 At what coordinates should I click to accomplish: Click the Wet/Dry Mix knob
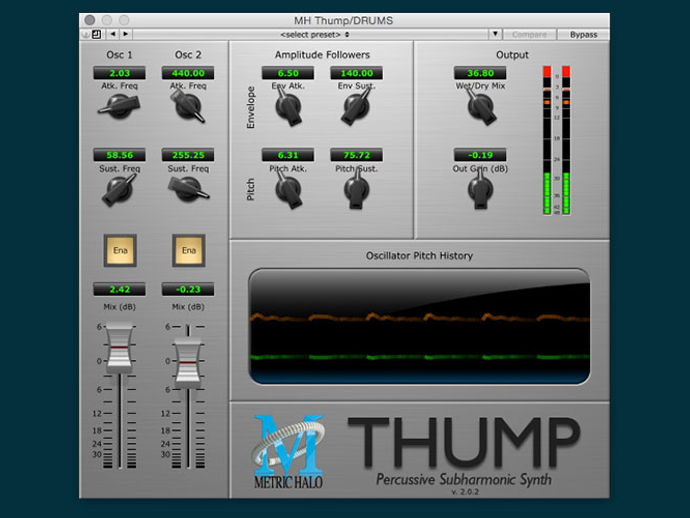click(481, 107)
